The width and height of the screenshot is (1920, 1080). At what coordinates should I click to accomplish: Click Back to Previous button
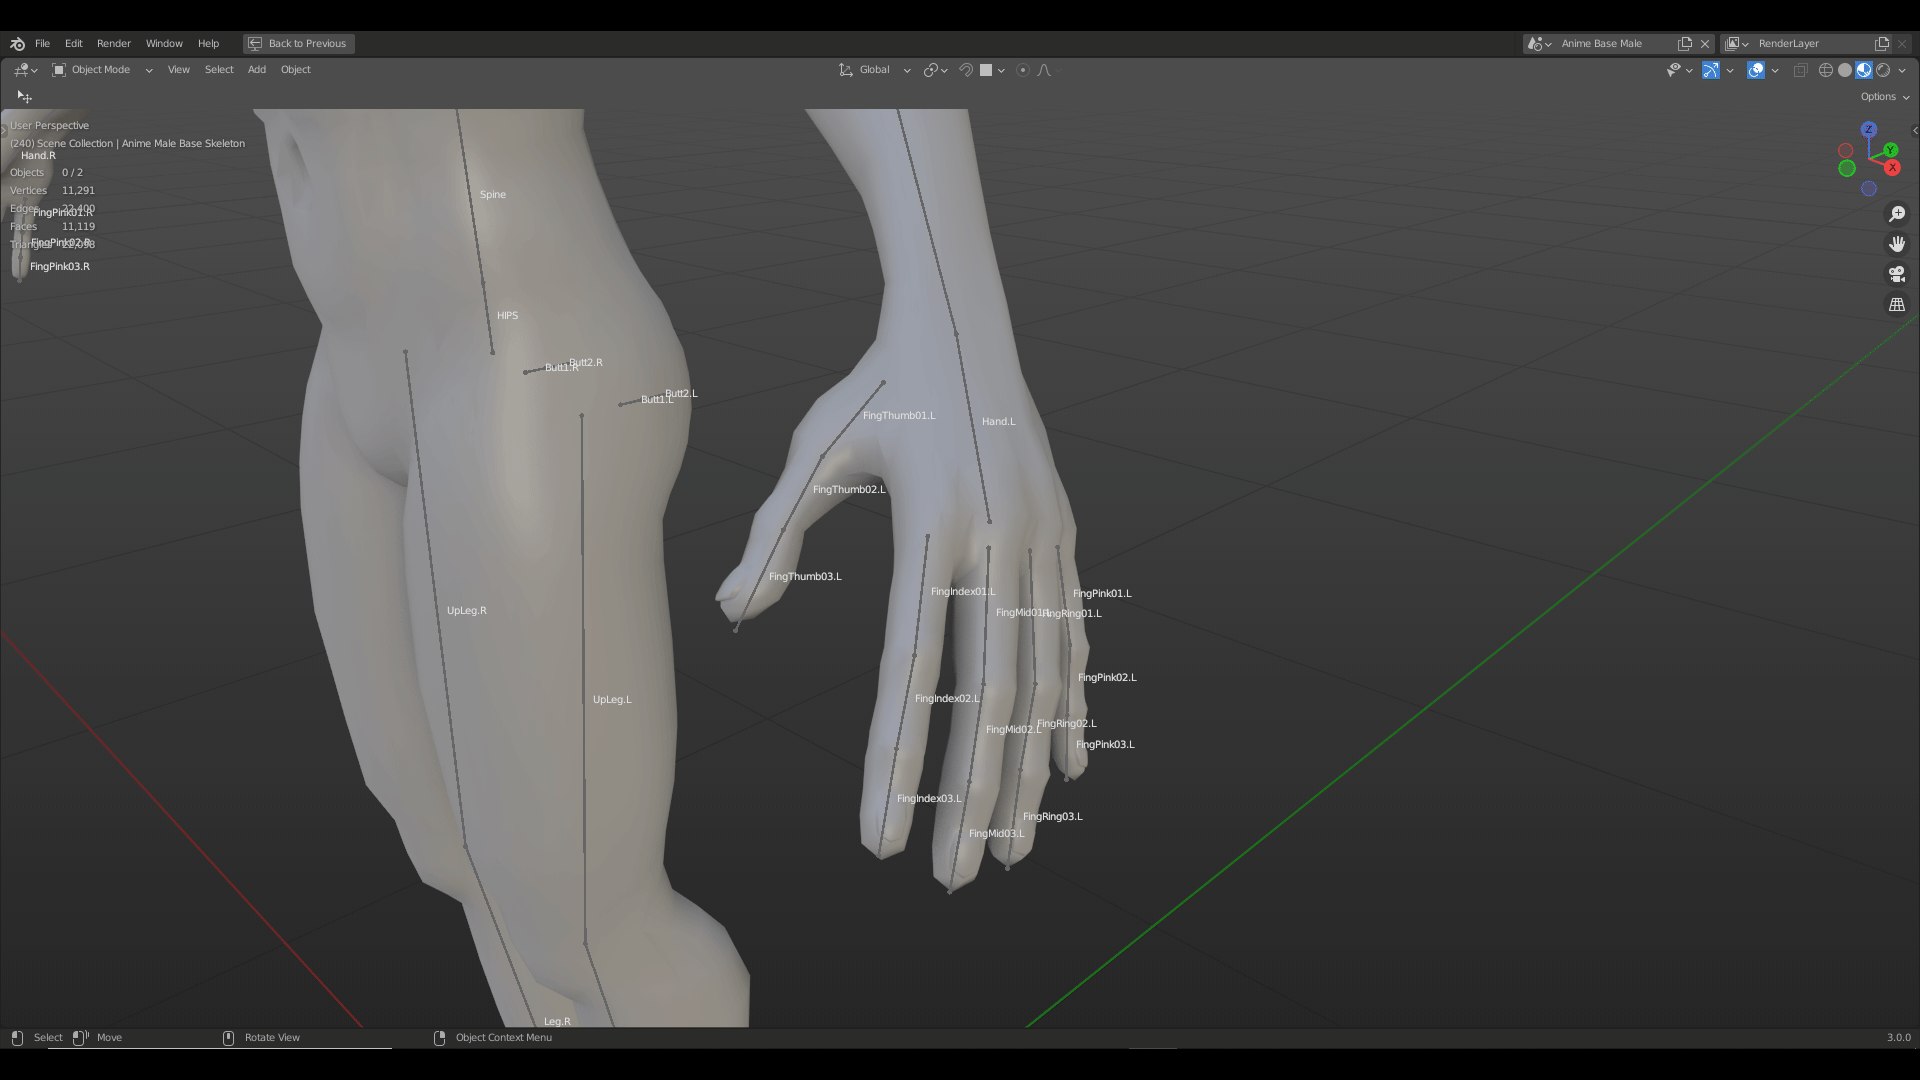(x=298, y=43)
